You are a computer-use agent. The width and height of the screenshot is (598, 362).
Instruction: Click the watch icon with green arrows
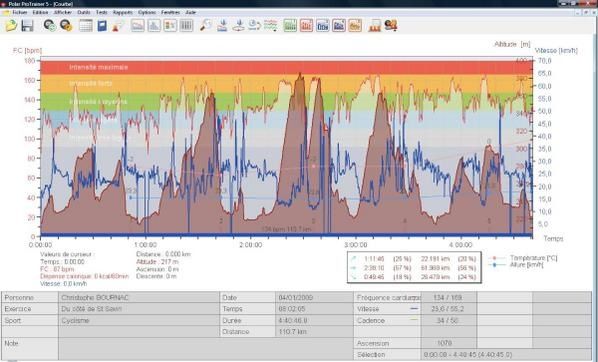tap(50, 26)
